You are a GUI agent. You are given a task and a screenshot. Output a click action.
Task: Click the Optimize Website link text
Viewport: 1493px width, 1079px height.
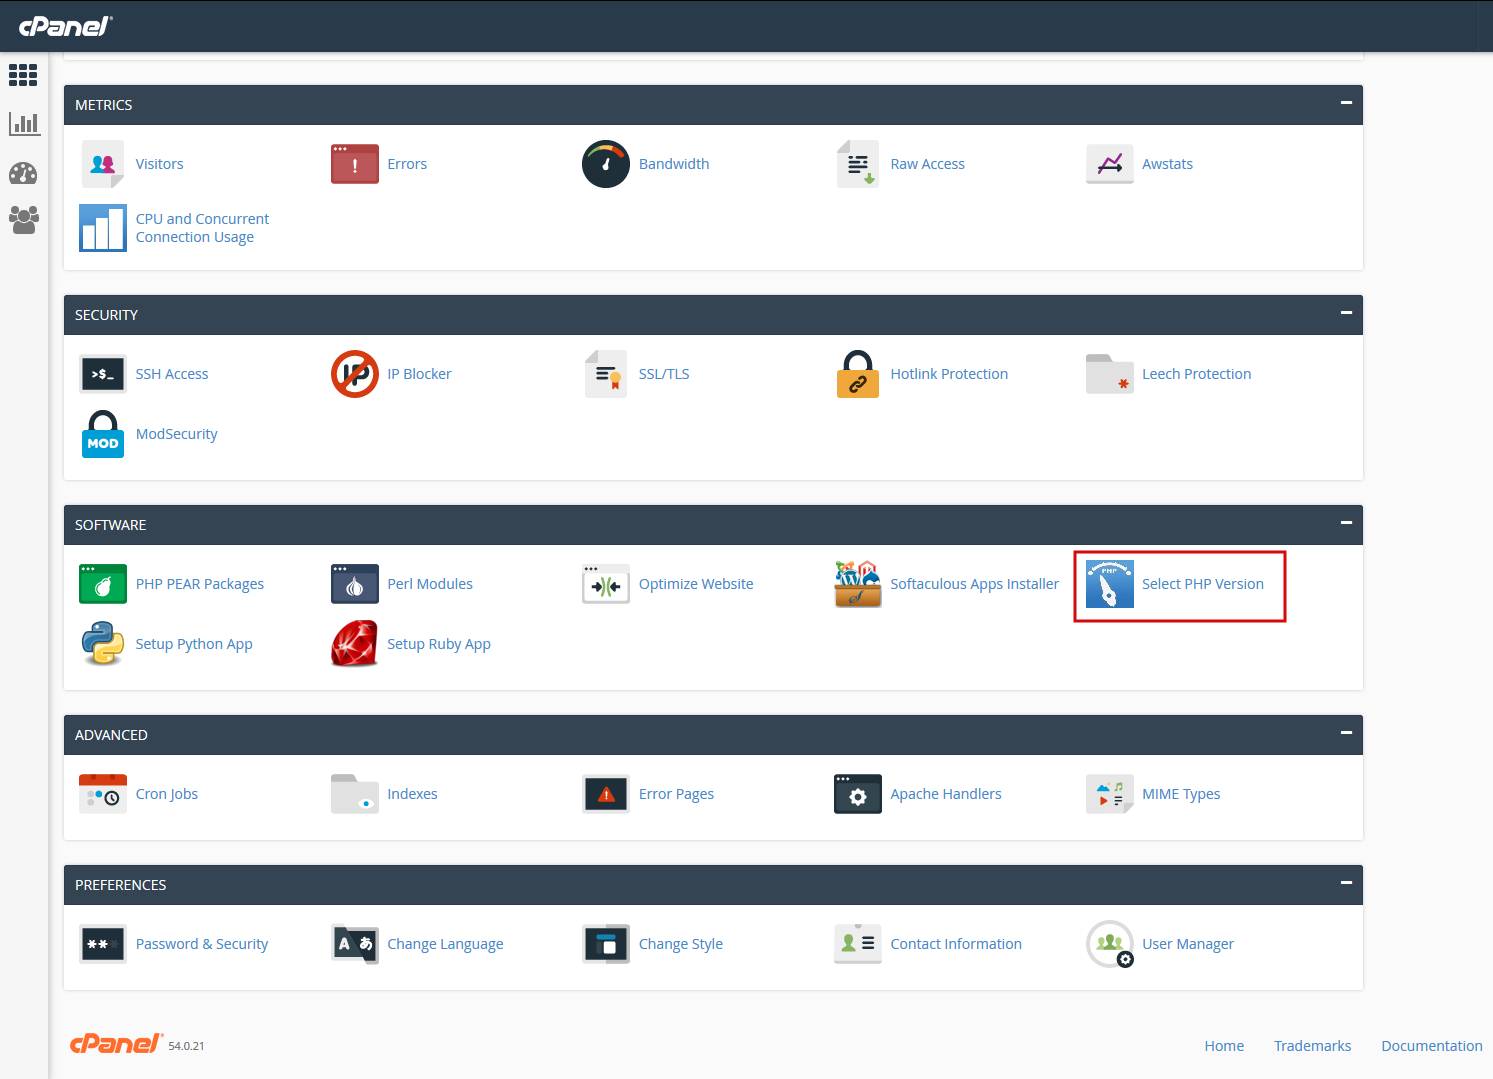696,584
